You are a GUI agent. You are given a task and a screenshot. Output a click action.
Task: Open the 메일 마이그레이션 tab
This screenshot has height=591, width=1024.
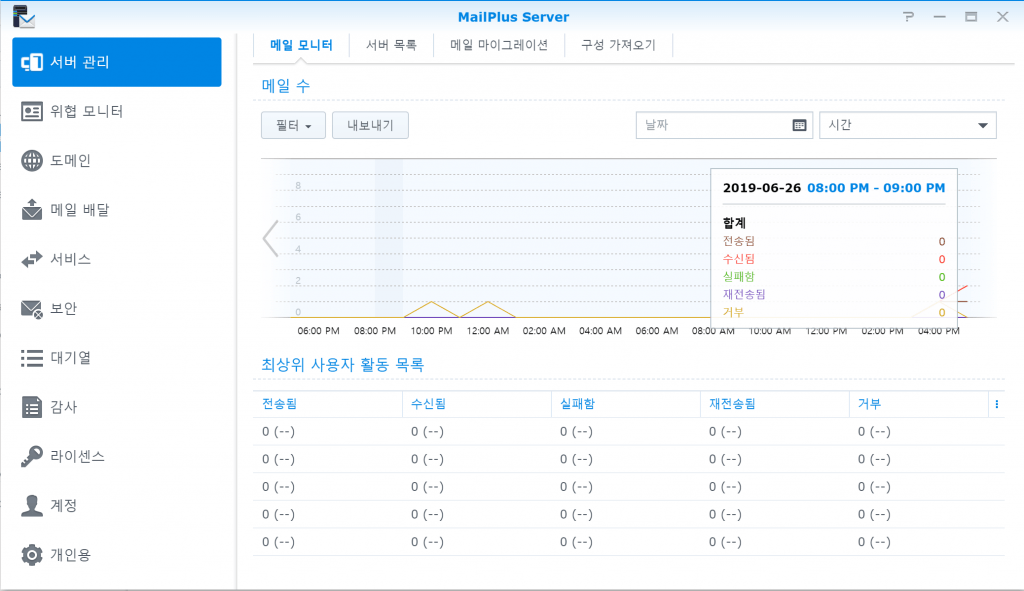[x=499, y=45]
